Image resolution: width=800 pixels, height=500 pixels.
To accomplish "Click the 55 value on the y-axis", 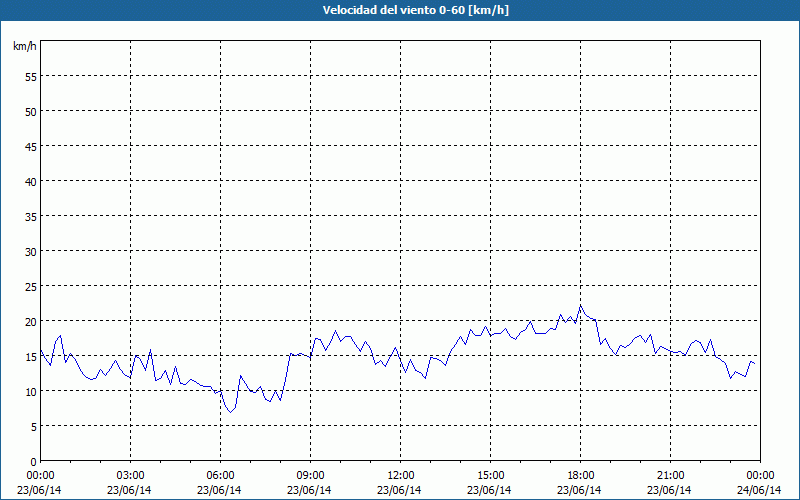I will pyautogui.click(x=31, y=77).
